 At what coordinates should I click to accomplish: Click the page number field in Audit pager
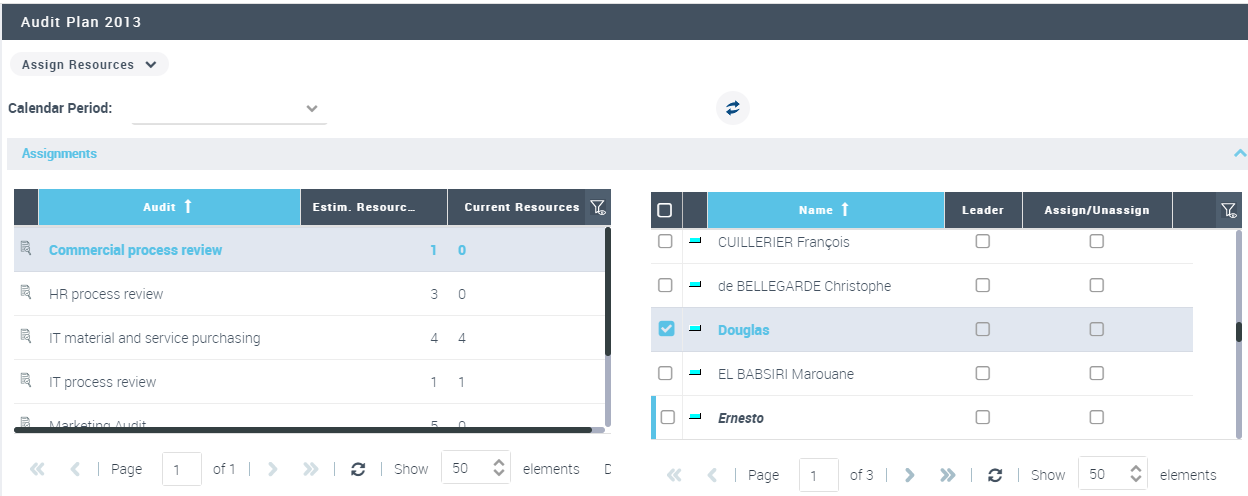181,469
